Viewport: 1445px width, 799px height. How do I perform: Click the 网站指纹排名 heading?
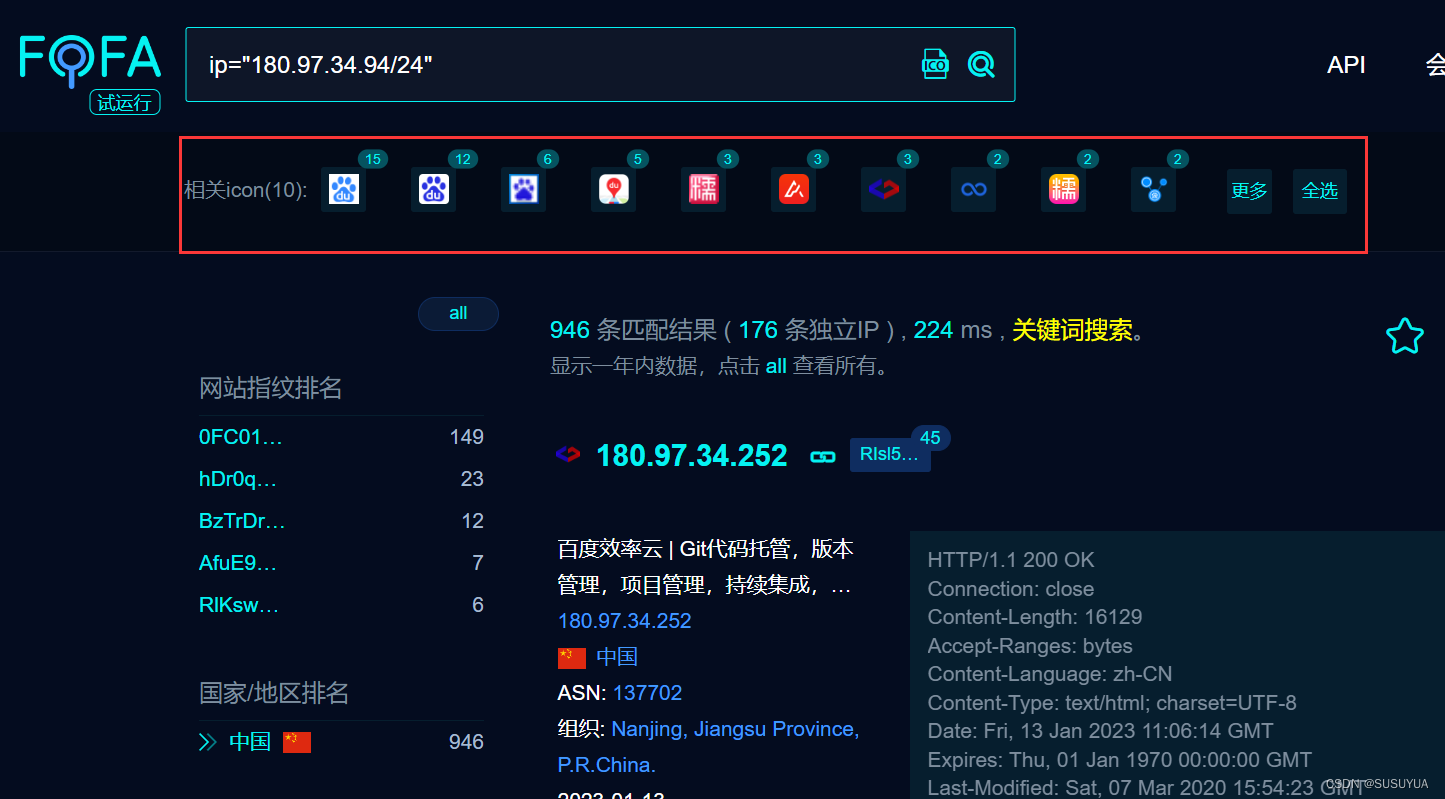[x=271, y=388]
